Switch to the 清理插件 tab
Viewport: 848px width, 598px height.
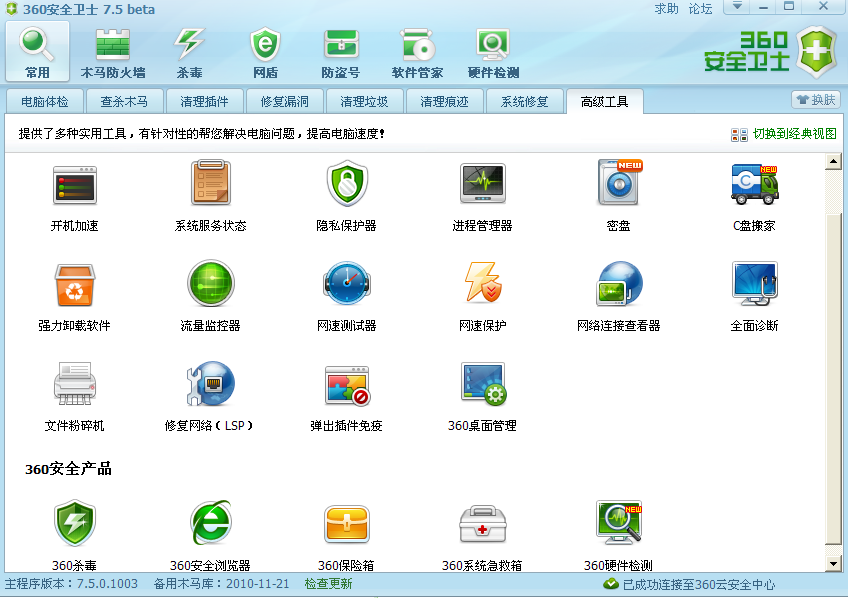204,102
